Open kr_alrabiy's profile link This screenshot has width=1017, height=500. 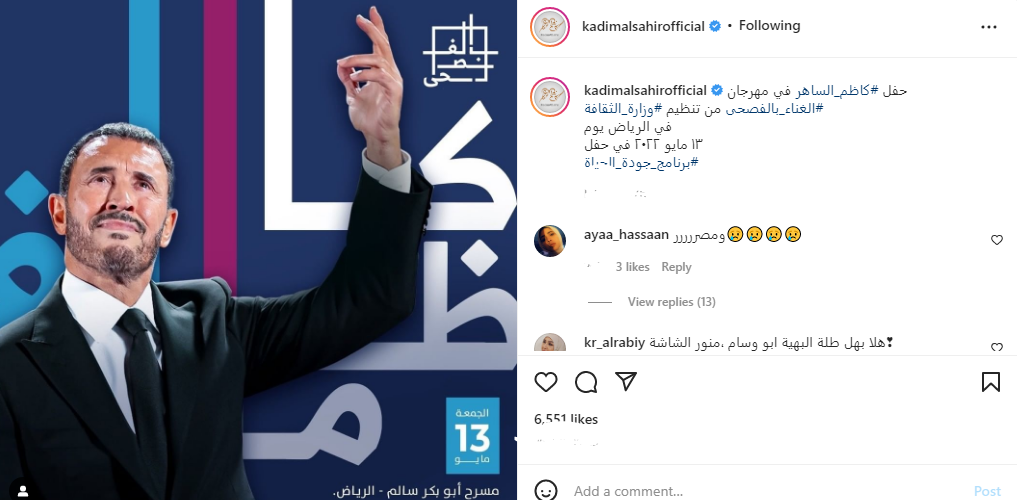(614, 344)
